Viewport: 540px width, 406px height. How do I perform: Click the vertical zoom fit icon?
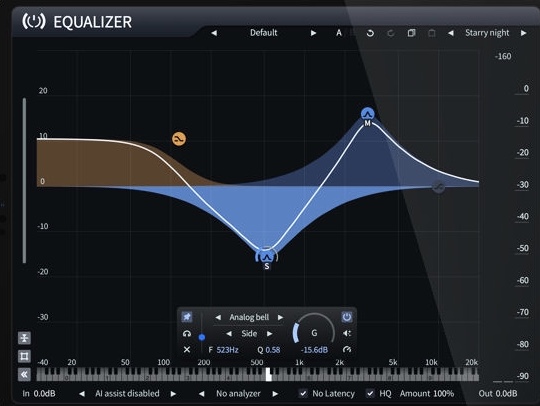coord(24,338)
